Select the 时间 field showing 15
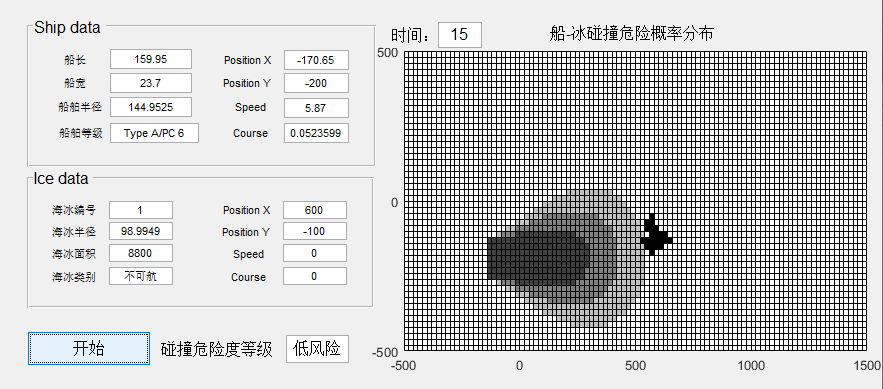This screenshot has height=389, width=883. [460, 35]
